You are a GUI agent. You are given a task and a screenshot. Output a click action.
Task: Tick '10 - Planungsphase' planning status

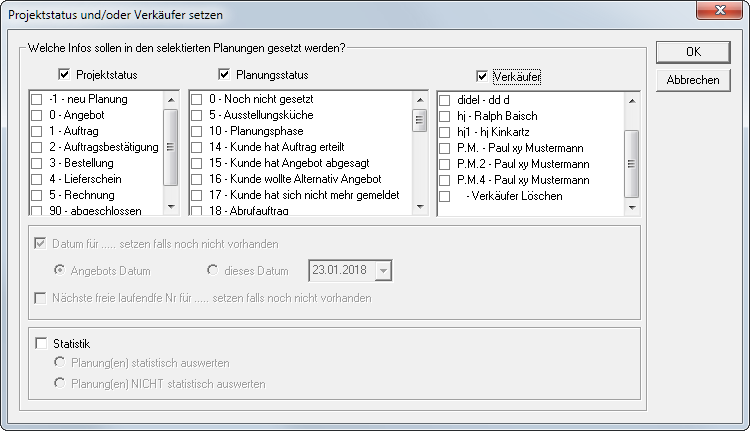(x=197, y=131)
